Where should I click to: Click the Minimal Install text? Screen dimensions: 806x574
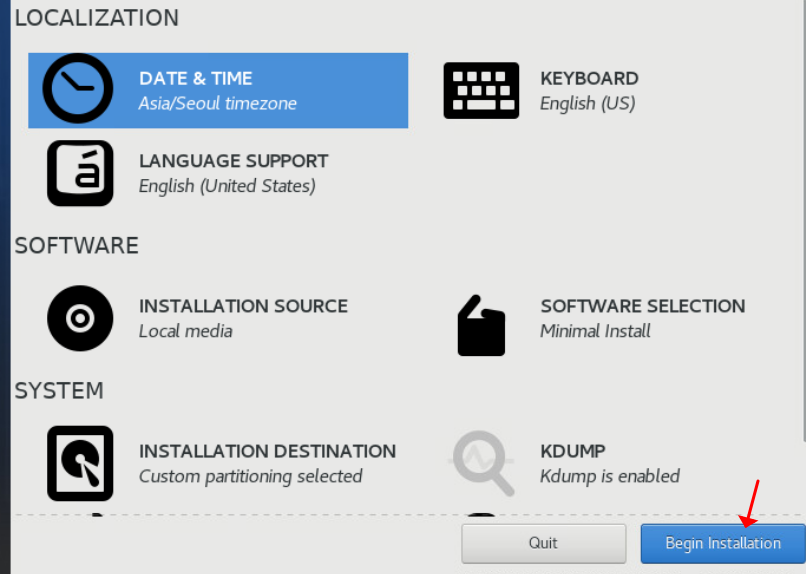595,331
